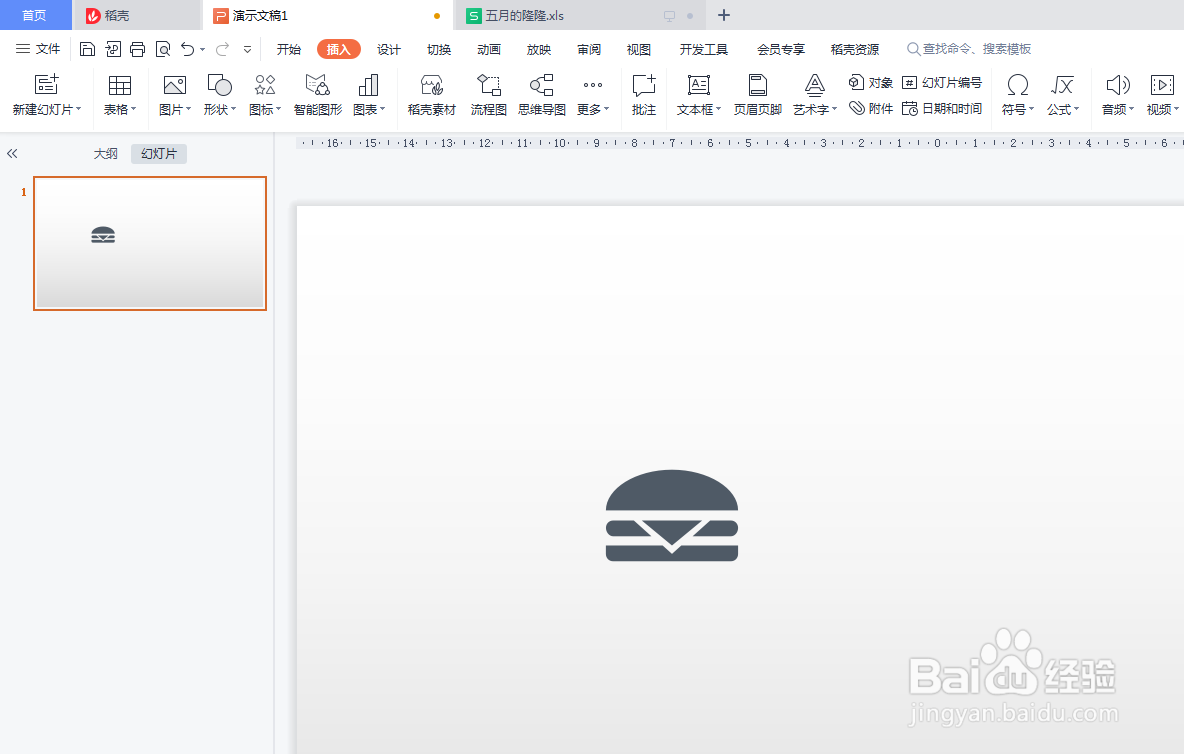This screenshot has width=1184, height=754.
Task: Switch to the 审阅 (Review) tab
Action: (x=589, y=49)
